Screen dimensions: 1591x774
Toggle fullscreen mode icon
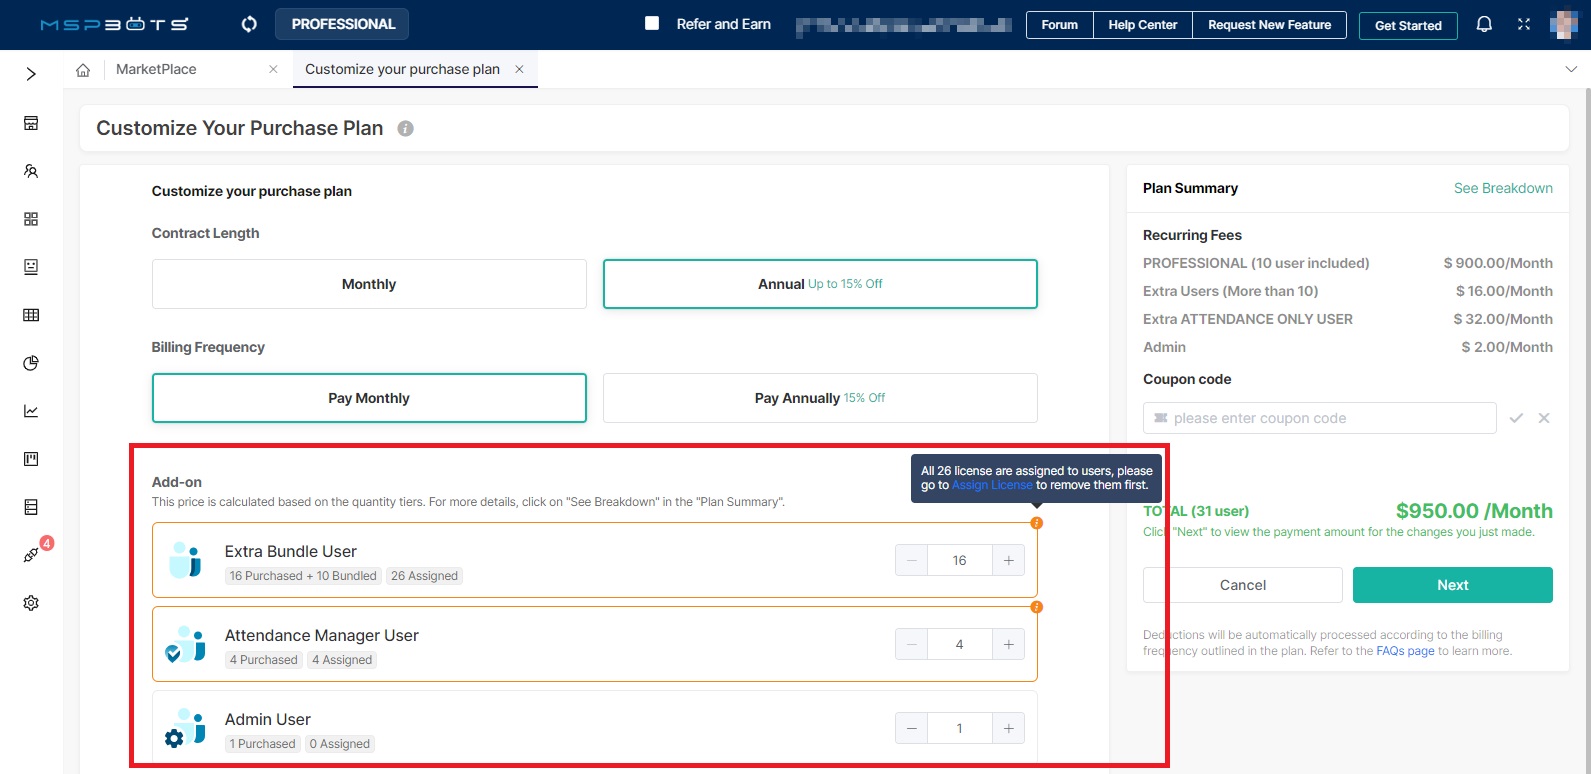click(1524, 24)
